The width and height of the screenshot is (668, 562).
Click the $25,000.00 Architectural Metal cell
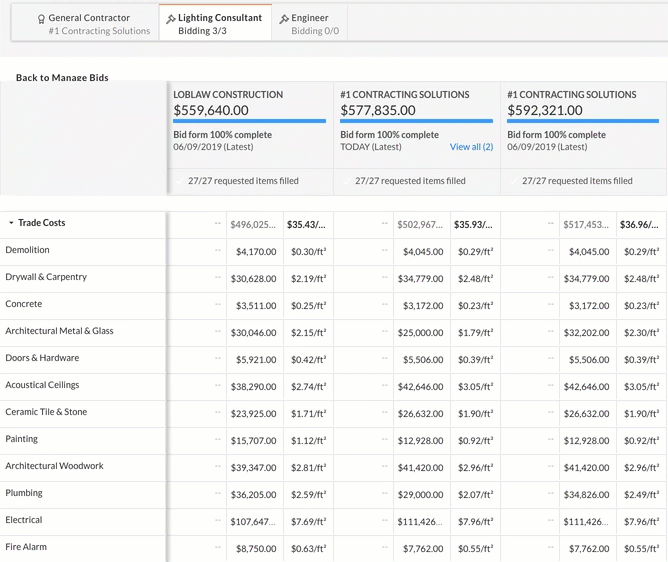click(x=422, y=333)
